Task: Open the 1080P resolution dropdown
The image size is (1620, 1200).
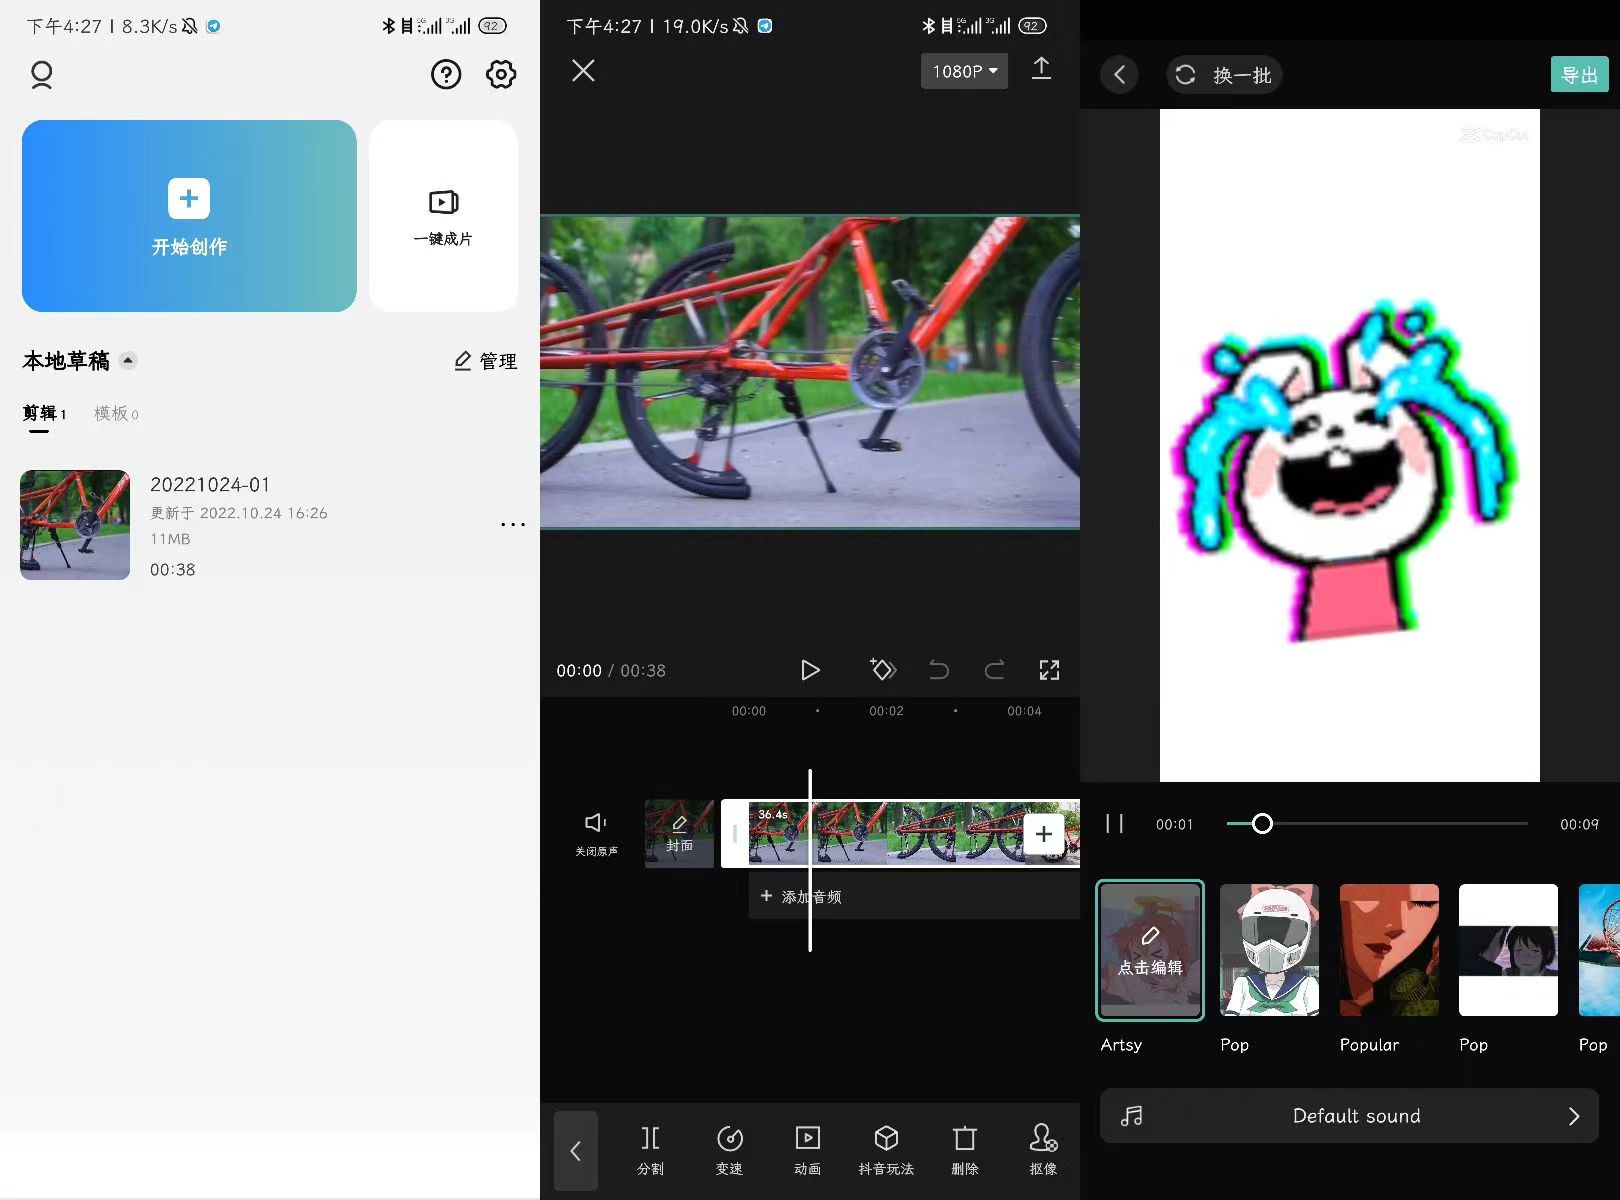Action: (964, 71)
